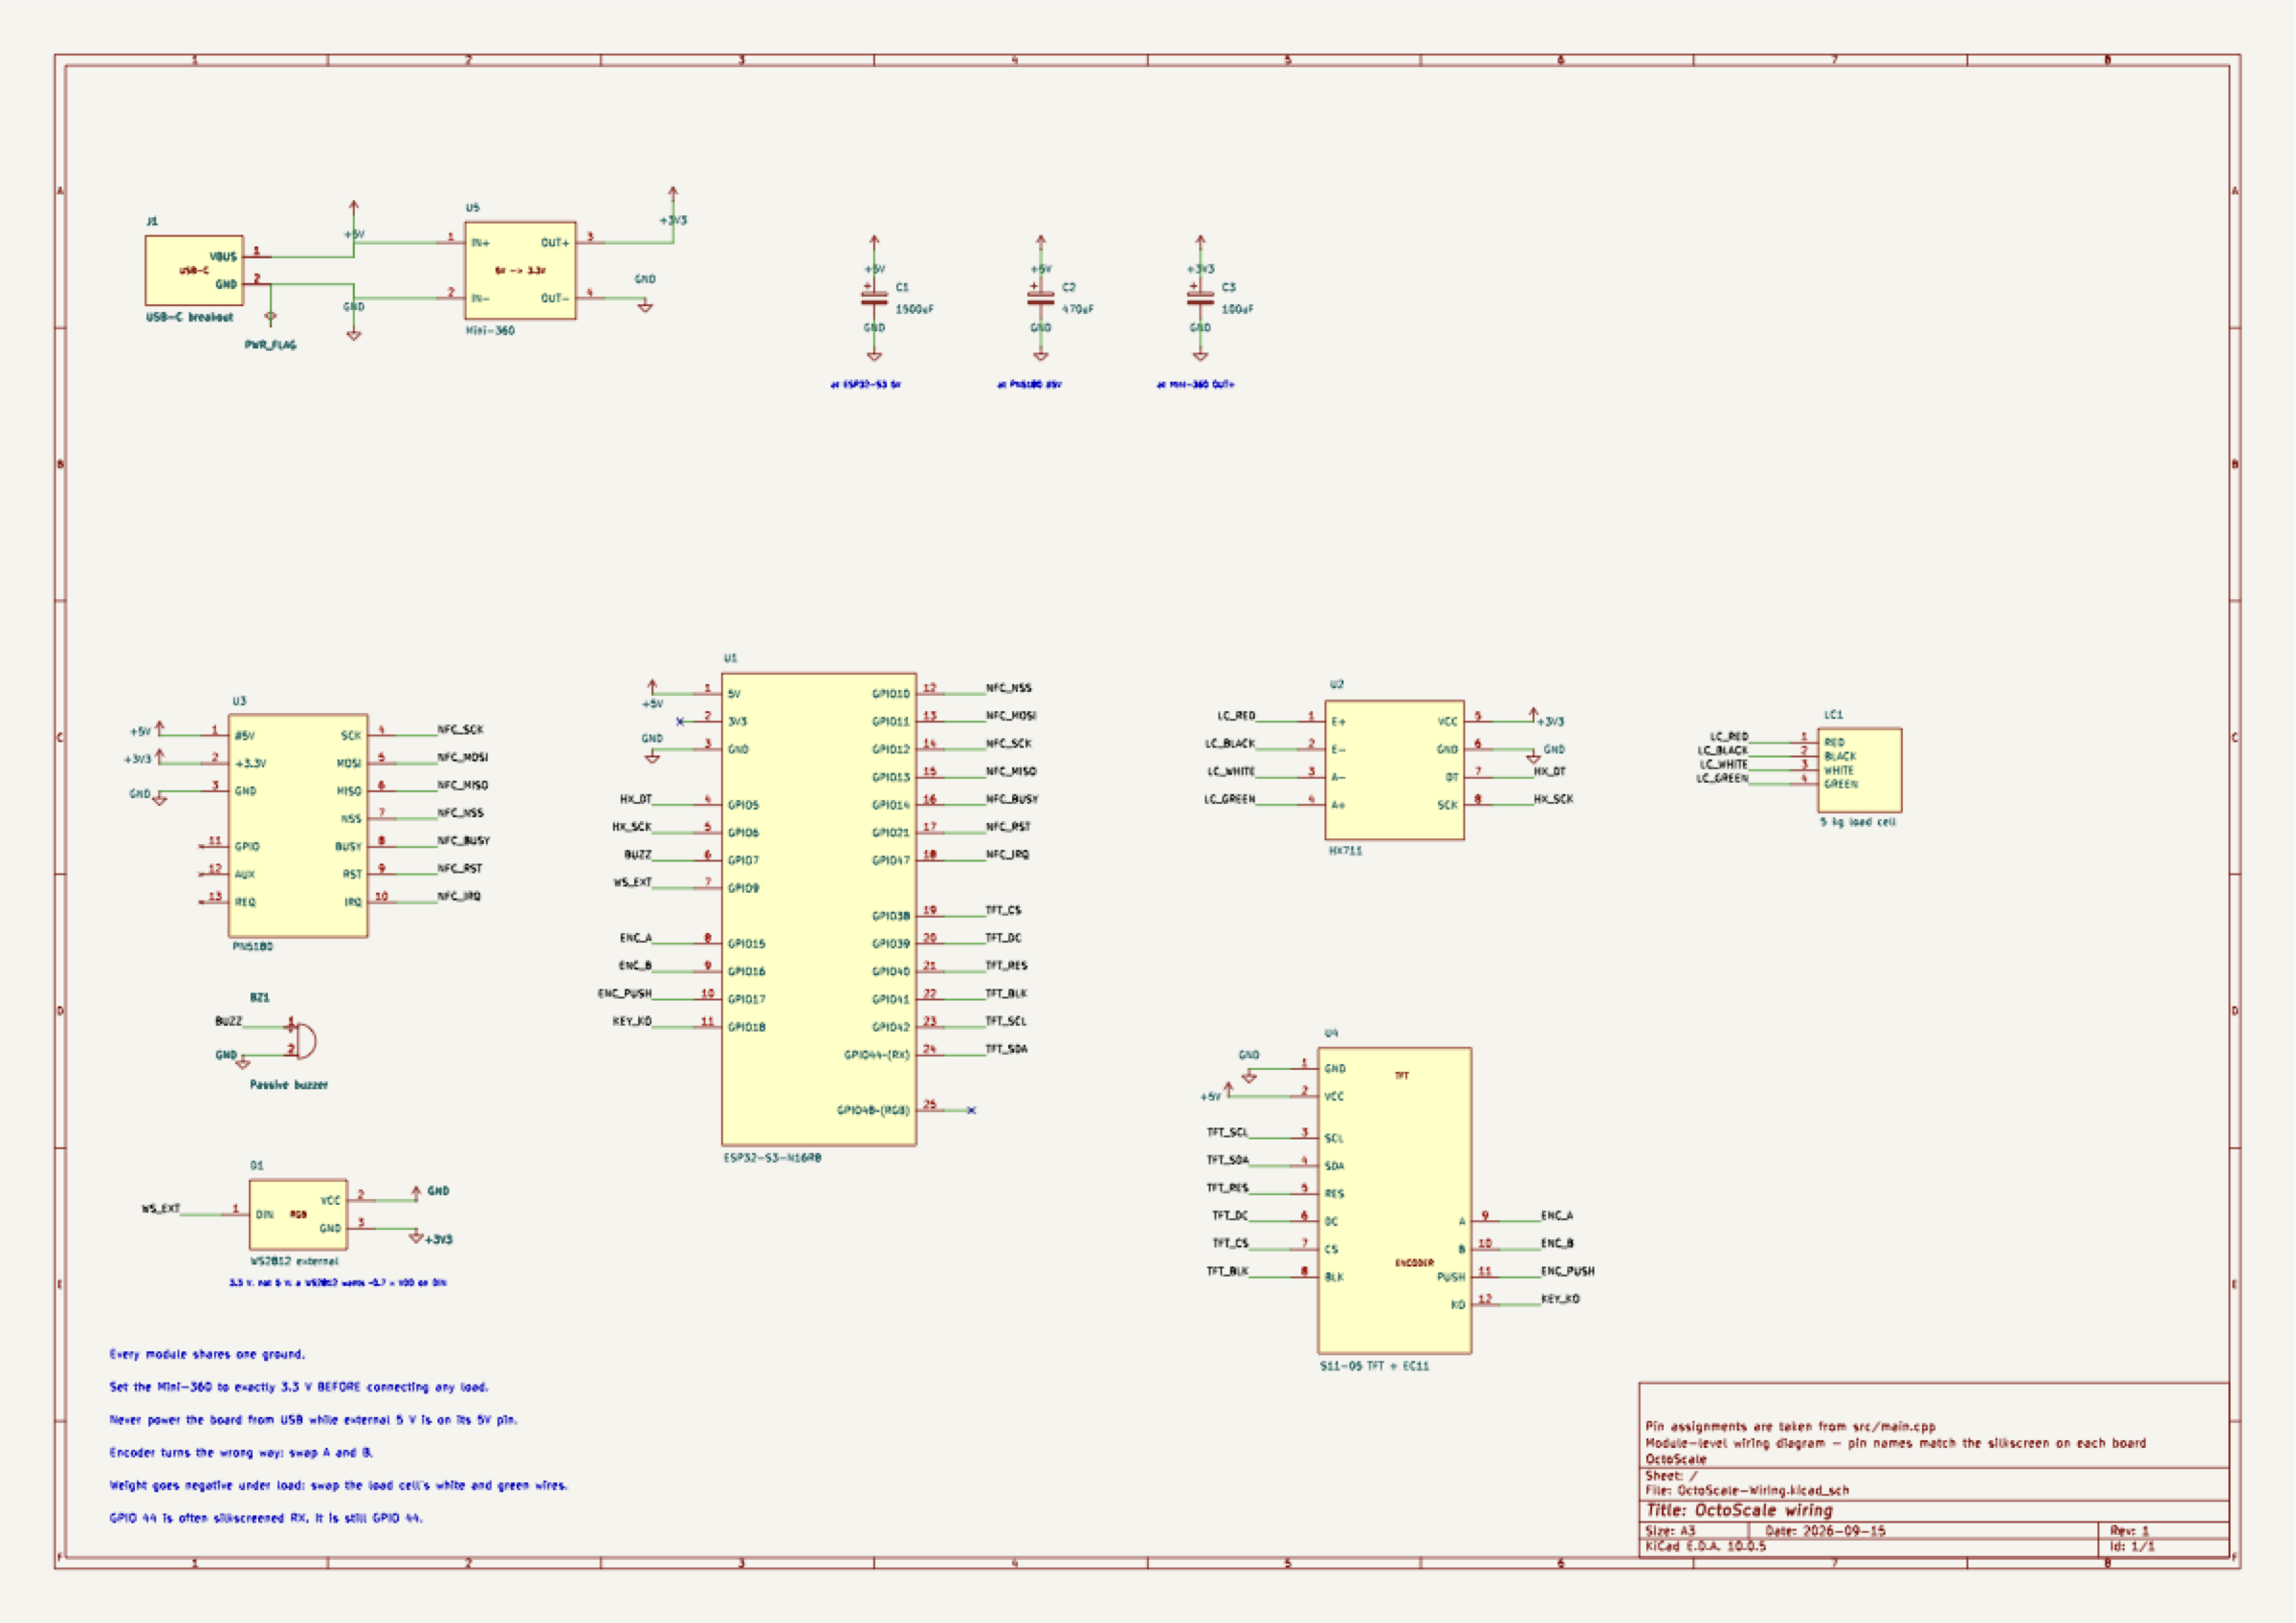Image resolution: width=2296 pixels, height=1623 pixels.
Task: Click the C3 100uF capacitor symbol
Action: [1200, 297]
